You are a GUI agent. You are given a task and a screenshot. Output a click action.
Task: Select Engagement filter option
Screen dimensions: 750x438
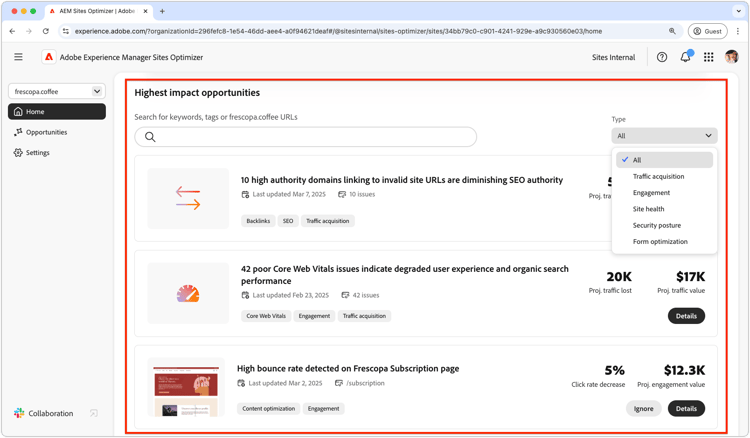click(x=651, y=193)
